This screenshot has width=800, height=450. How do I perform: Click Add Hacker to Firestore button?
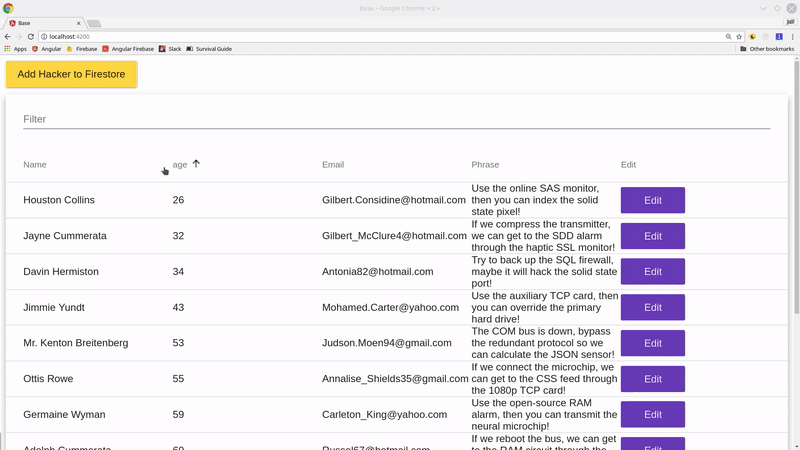tap(71, 75)
